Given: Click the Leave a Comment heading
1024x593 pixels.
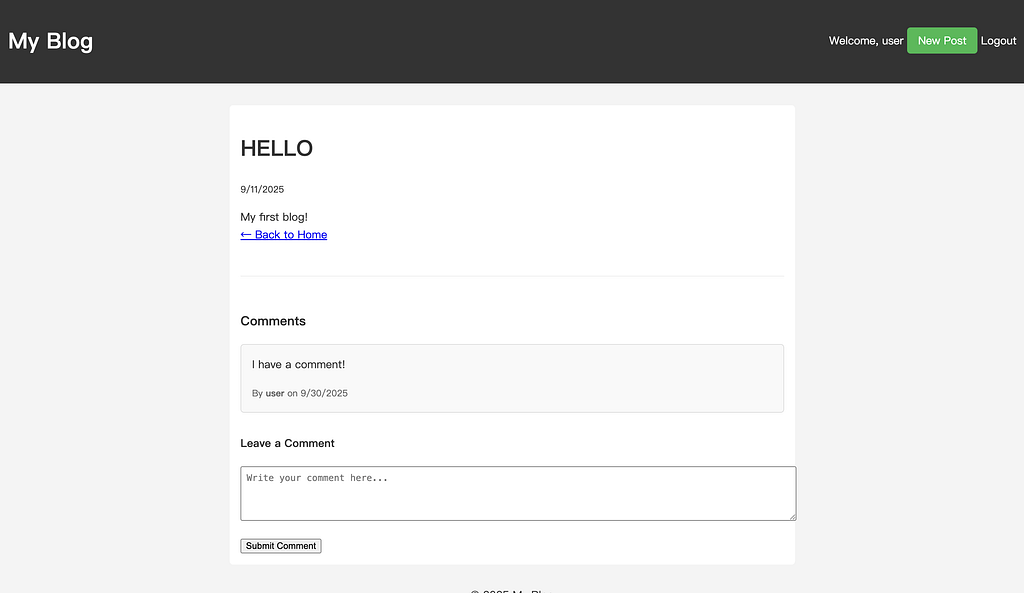Looking at the screenshot, I should 287,443.
